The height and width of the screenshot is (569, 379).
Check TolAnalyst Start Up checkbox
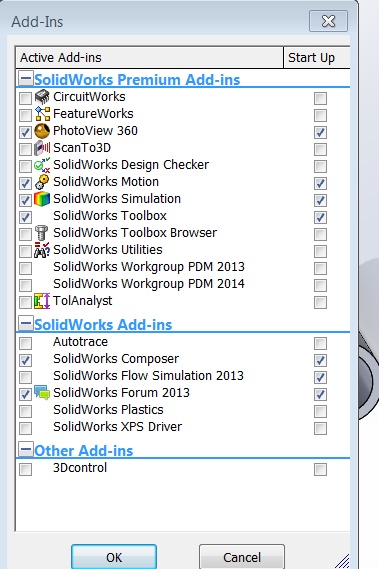(320, 302)
